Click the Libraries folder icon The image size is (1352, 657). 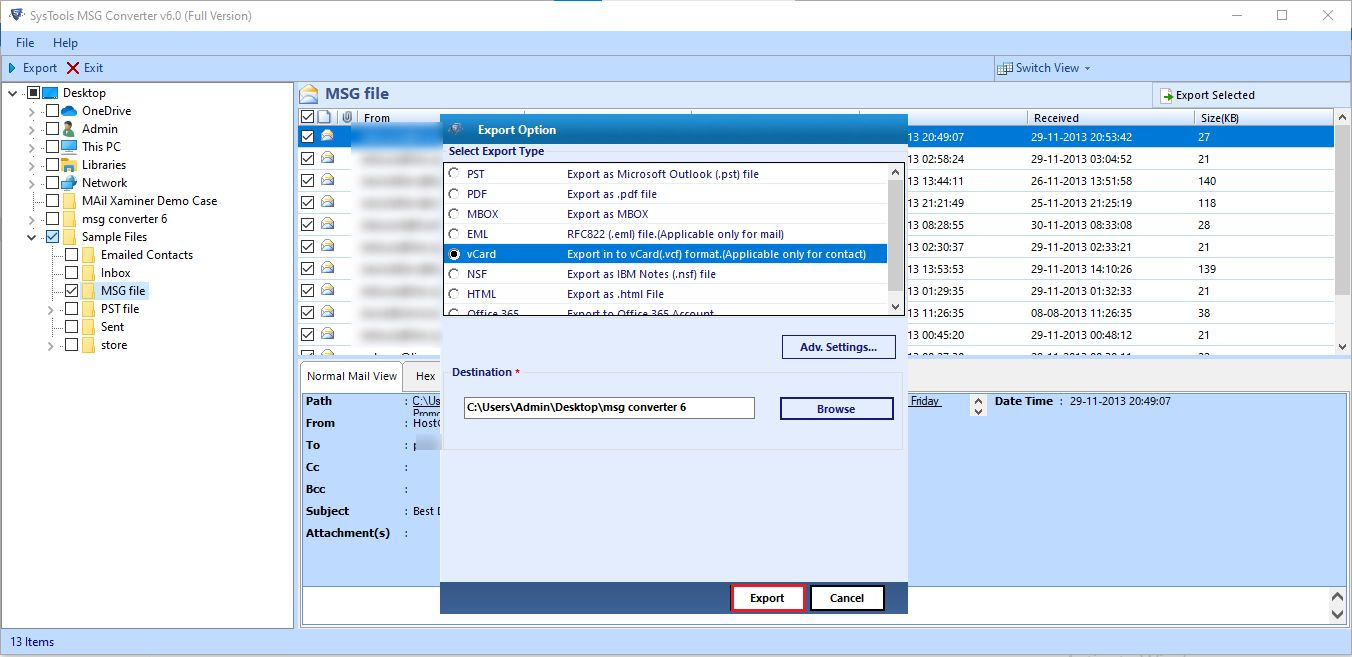pos(69,165)
